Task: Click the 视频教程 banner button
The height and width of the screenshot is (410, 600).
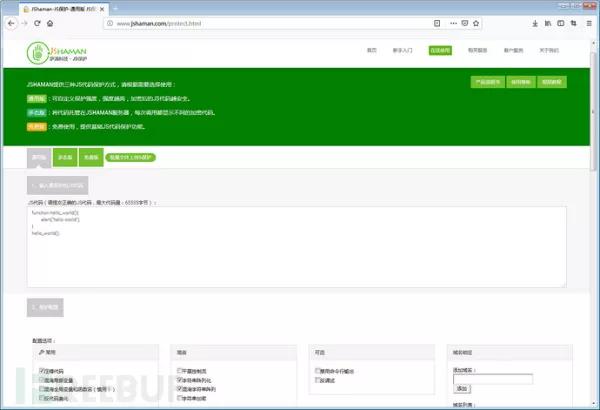Action: tap(552, 82)
